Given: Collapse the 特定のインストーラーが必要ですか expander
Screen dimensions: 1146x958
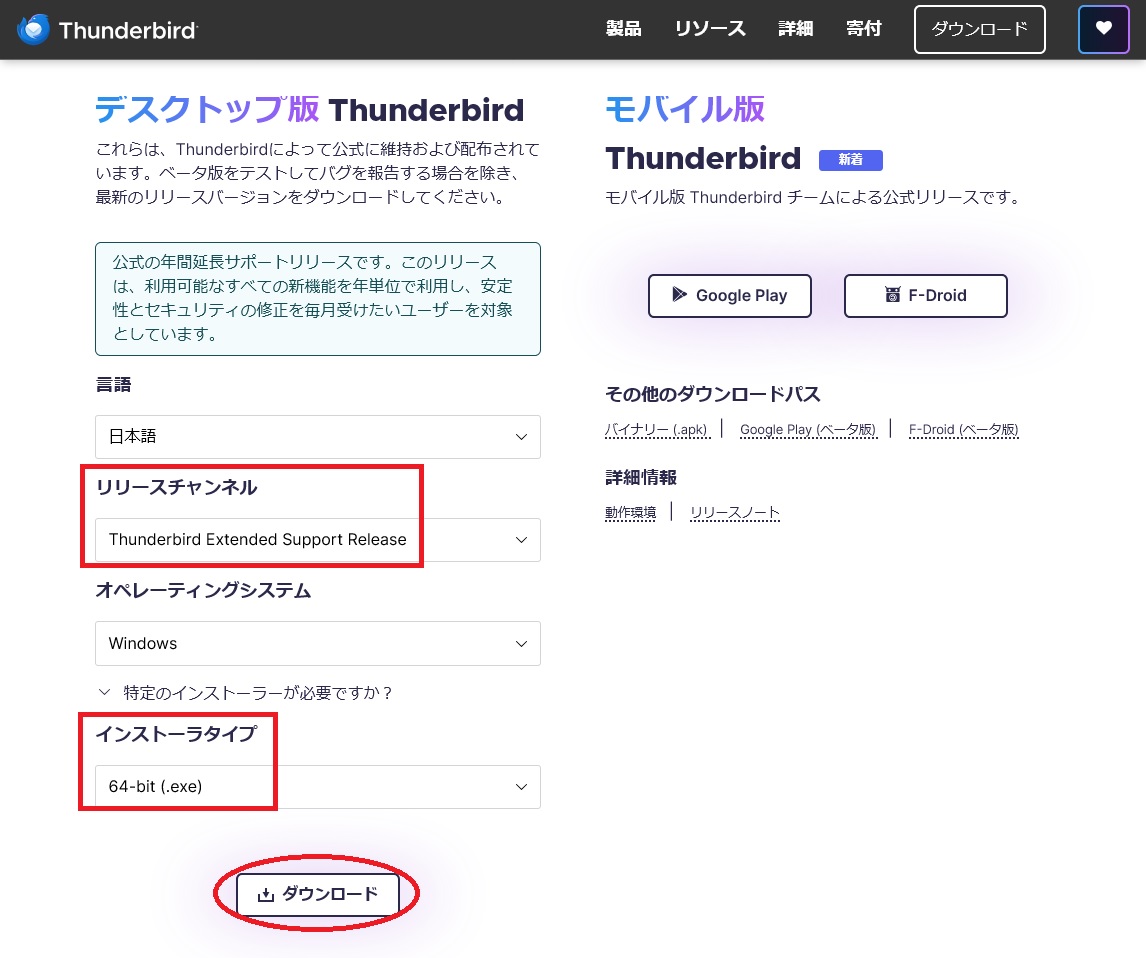Looking at the screenshot, I should tap(245, 692).
